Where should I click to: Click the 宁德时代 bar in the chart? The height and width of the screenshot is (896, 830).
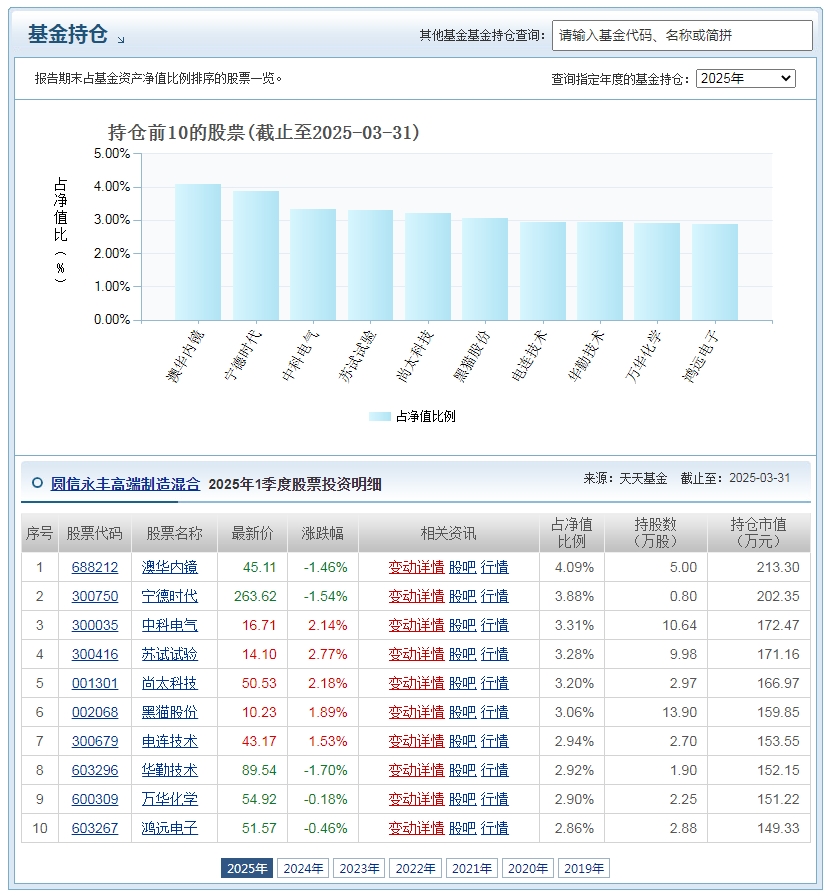point(256,255)
